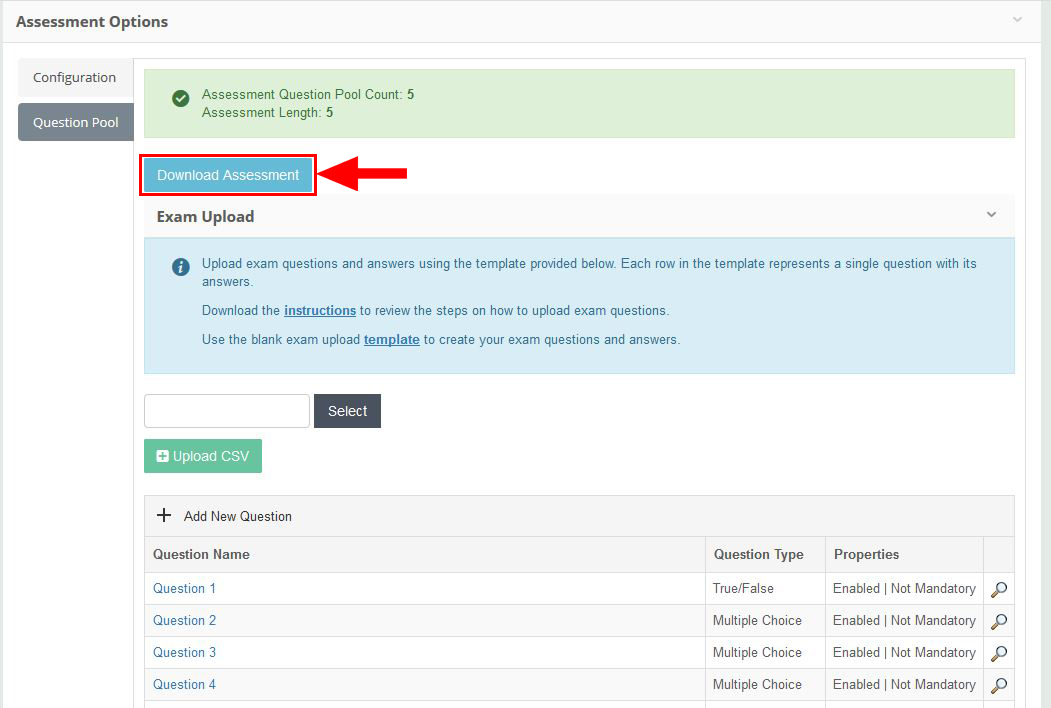Click magnifier icon for Question 4

click(998, 685)
